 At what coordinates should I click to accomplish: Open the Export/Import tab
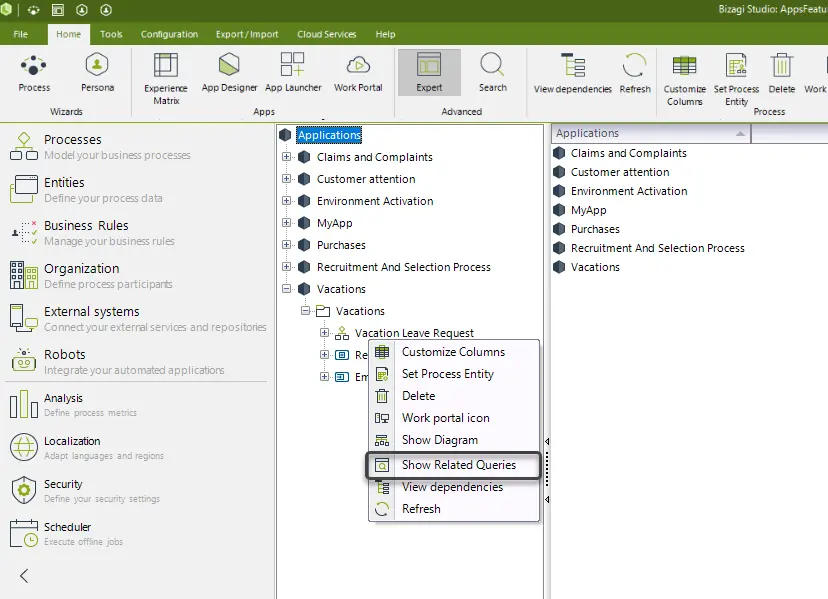pyautogui.click(x=247, y=34)
